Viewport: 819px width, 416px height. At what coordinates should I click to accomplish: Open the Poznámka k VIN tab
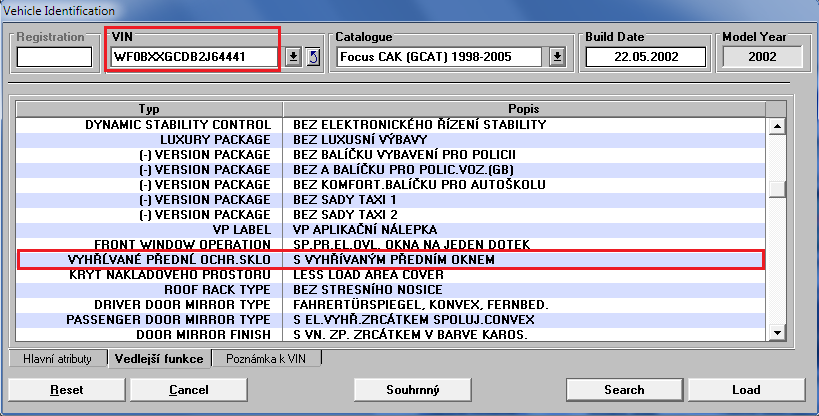click(x=268, y=358)
